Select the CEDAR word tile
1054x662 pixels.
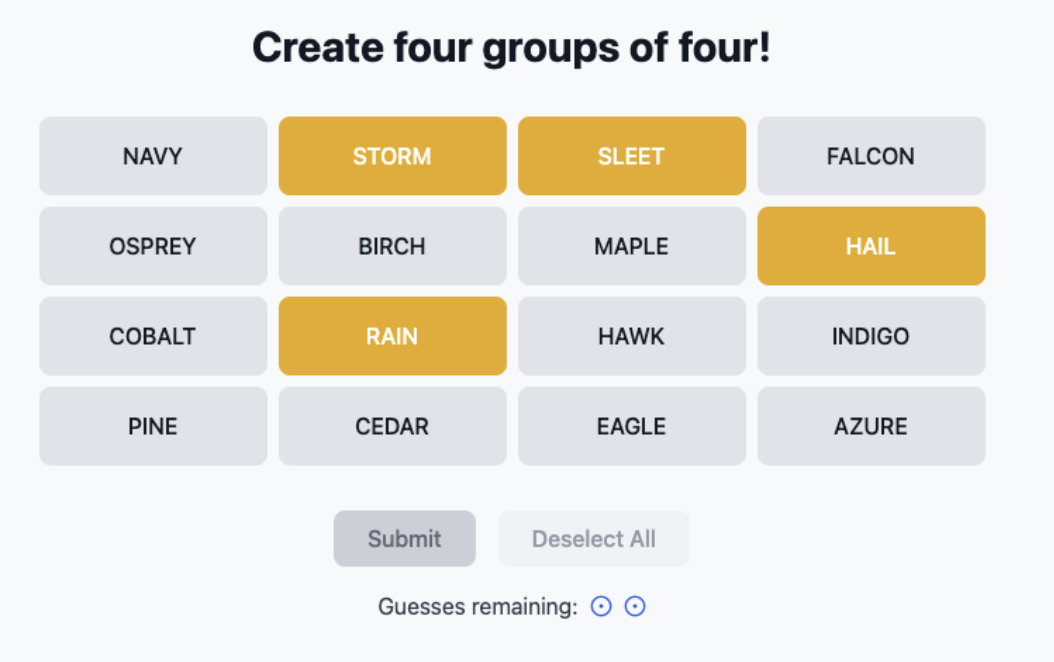point(393,426)
